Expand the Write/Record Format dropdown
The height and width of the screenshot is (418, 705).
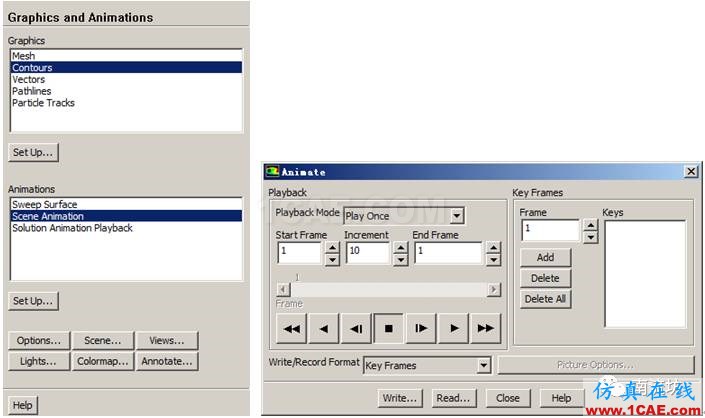484,365
